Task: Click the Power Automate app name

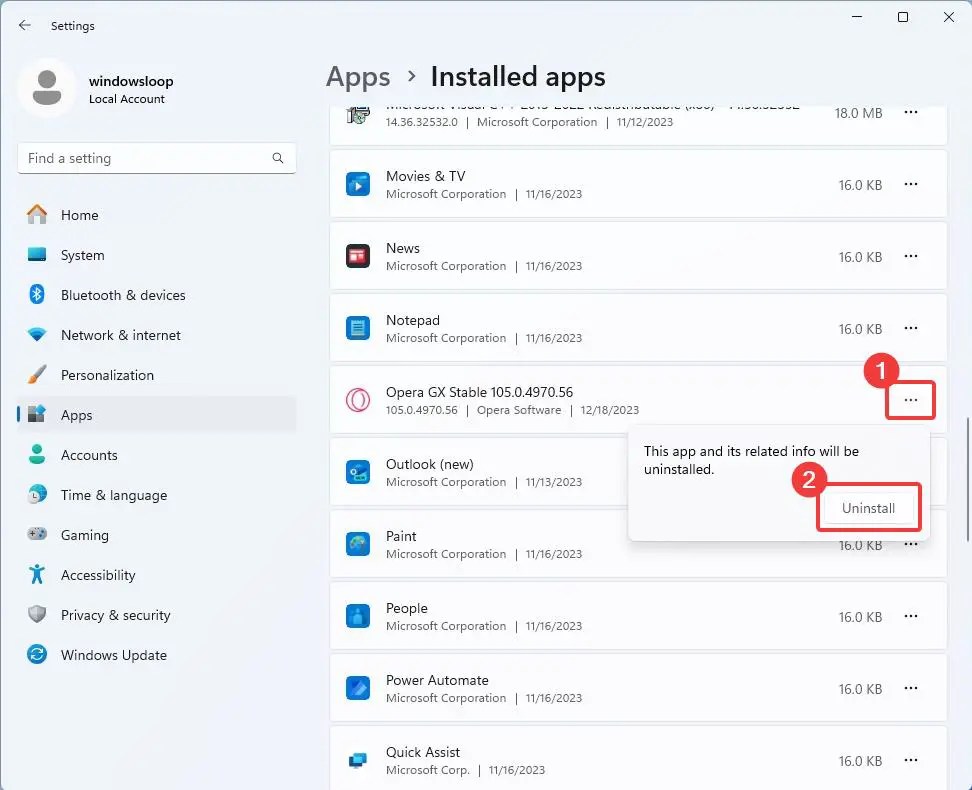Action: click(437, 680)
